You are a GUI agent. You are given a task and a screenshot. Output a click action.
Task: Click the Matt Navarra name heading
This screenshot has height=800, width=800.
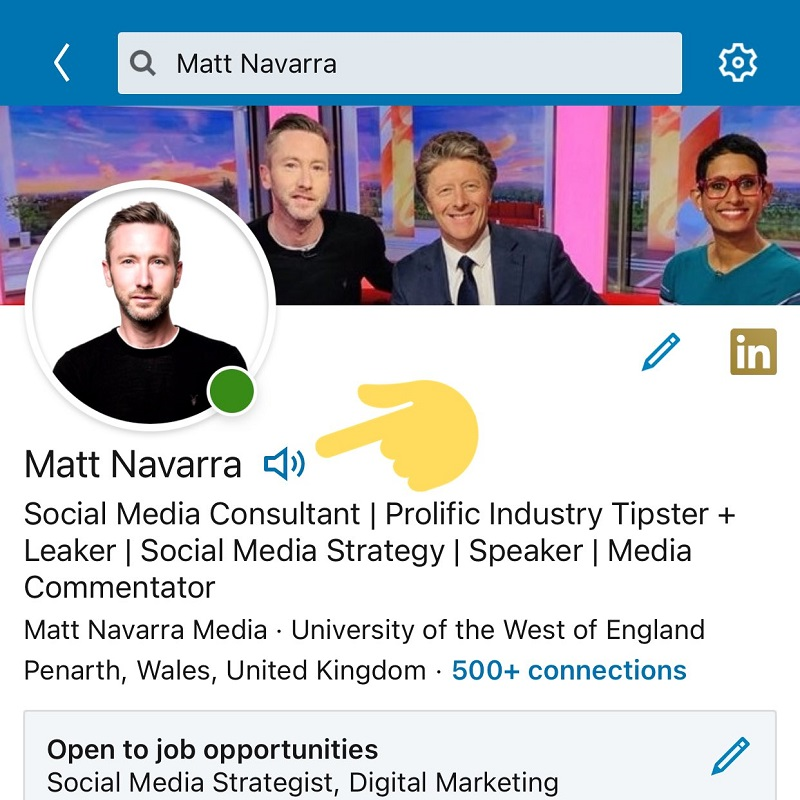133,464
